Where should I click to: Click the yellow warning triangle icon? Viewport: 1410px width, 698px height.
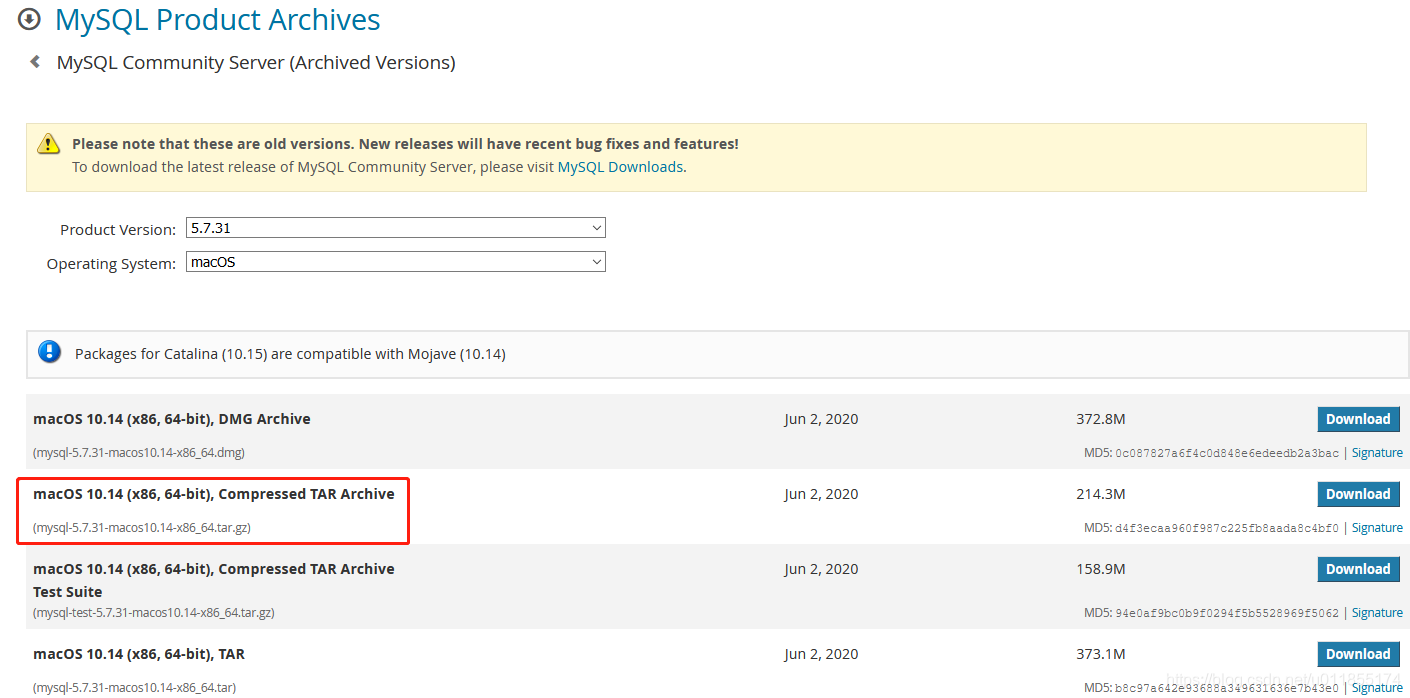tap(48, 144)
